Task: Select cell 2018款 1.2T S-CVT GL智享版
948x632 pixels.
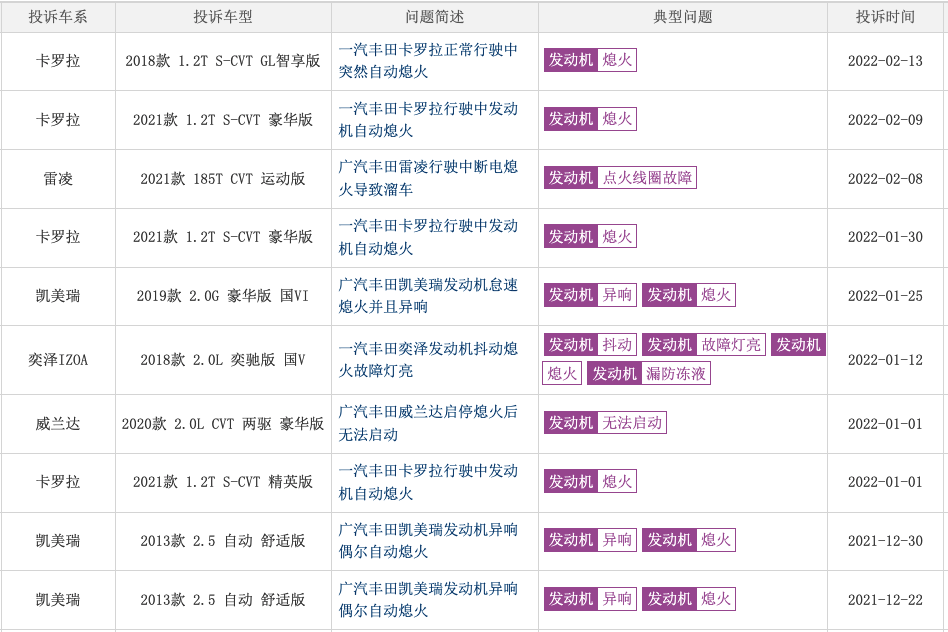Action: tap(223, 61)
